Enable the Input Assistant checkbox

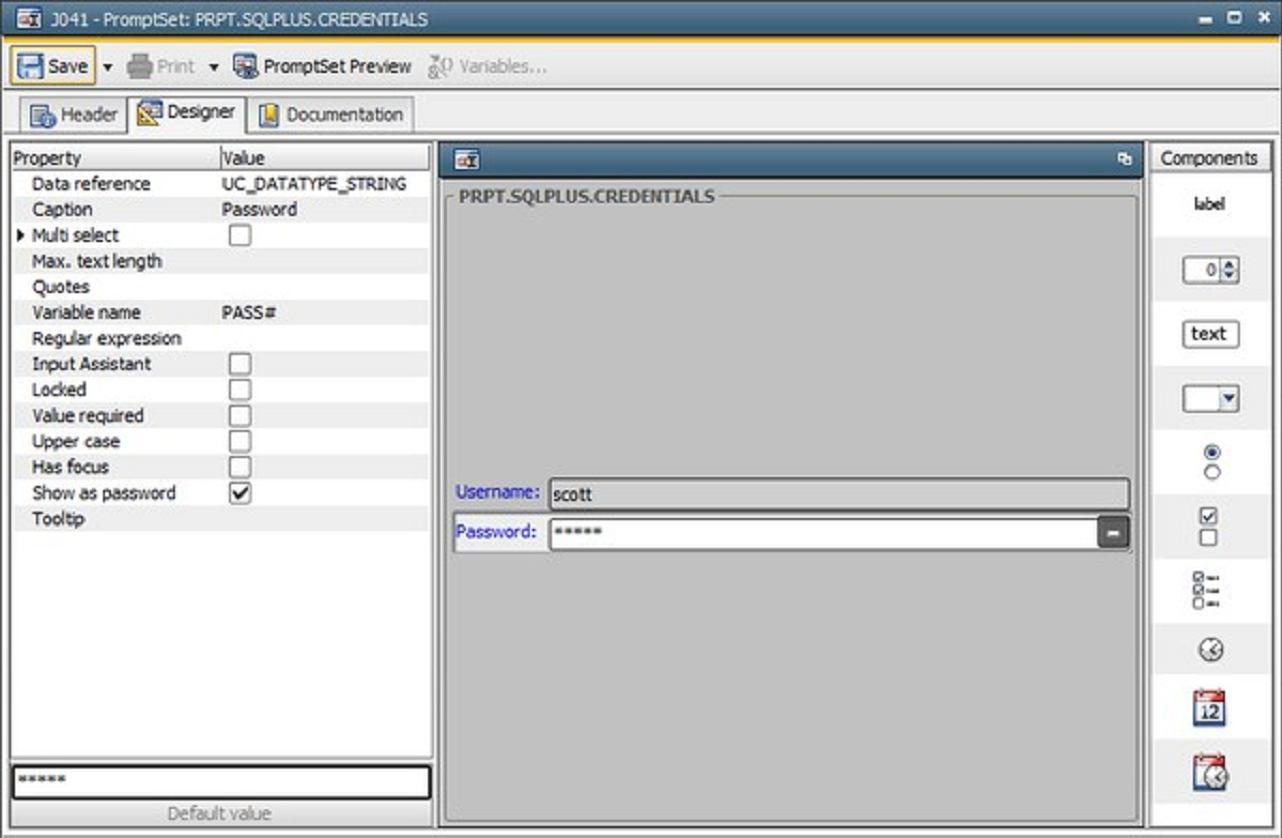coord(240,364)
